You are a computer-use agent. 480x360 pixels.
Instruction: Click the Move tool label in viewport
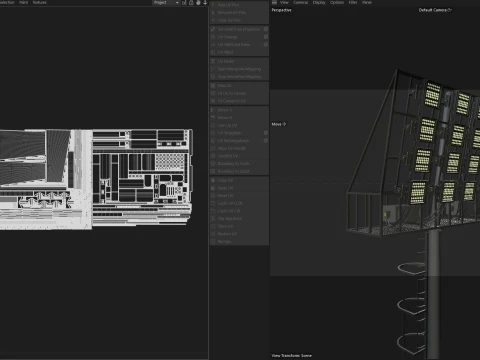(x=279, y=124)
